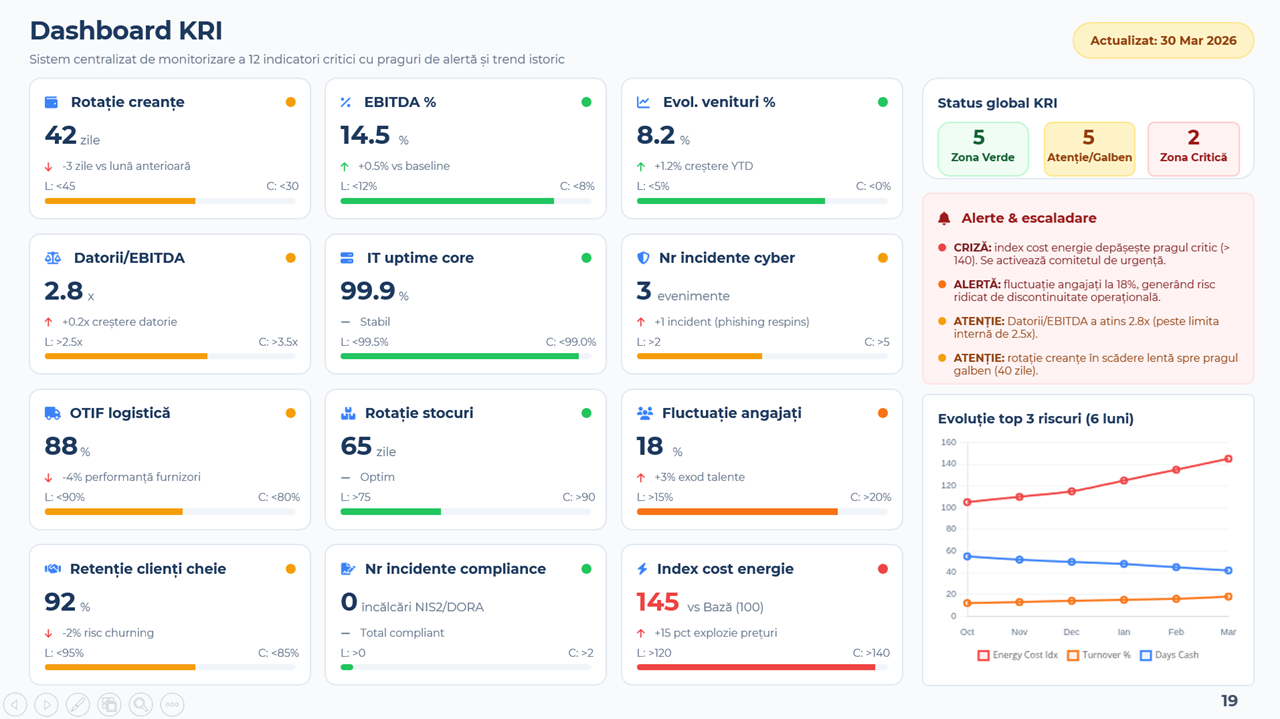The height and width of the screenshot is (719, 1280).
Task: Click the "-4% performanță furnizori" text
Action: 131,477
